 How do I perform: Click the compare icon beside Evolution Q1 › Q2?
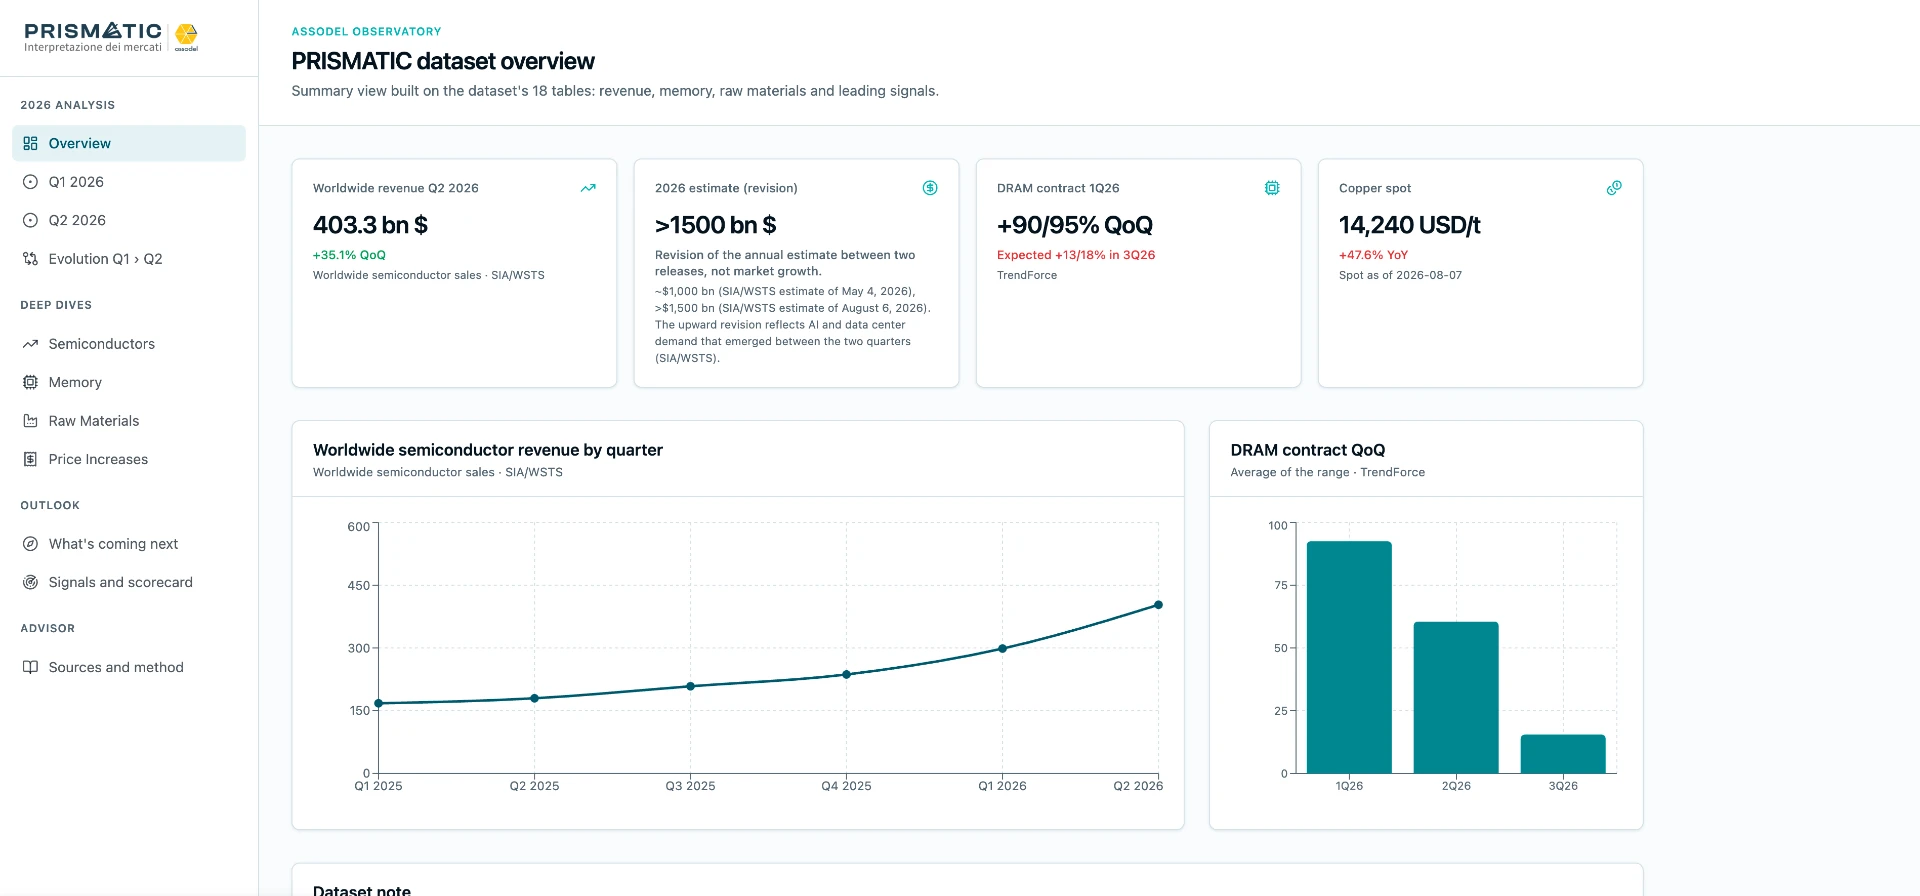pos(30,259)
